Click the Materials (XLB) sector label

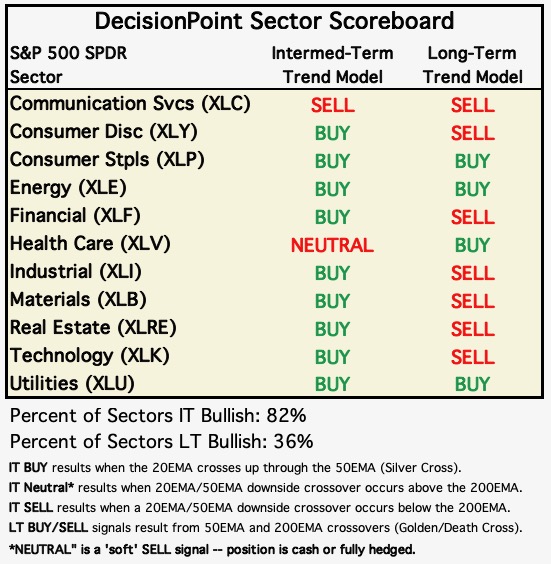click(78, 300)
